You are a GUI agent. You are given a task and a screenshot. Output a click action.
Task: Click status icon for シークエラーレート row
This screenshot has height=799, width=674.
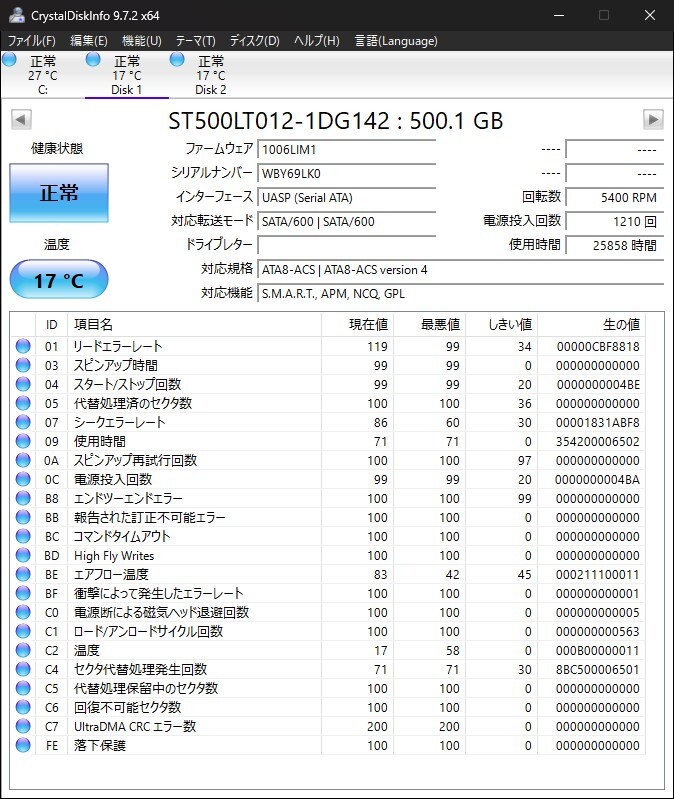pyautogui.click(x=23, y=422)
